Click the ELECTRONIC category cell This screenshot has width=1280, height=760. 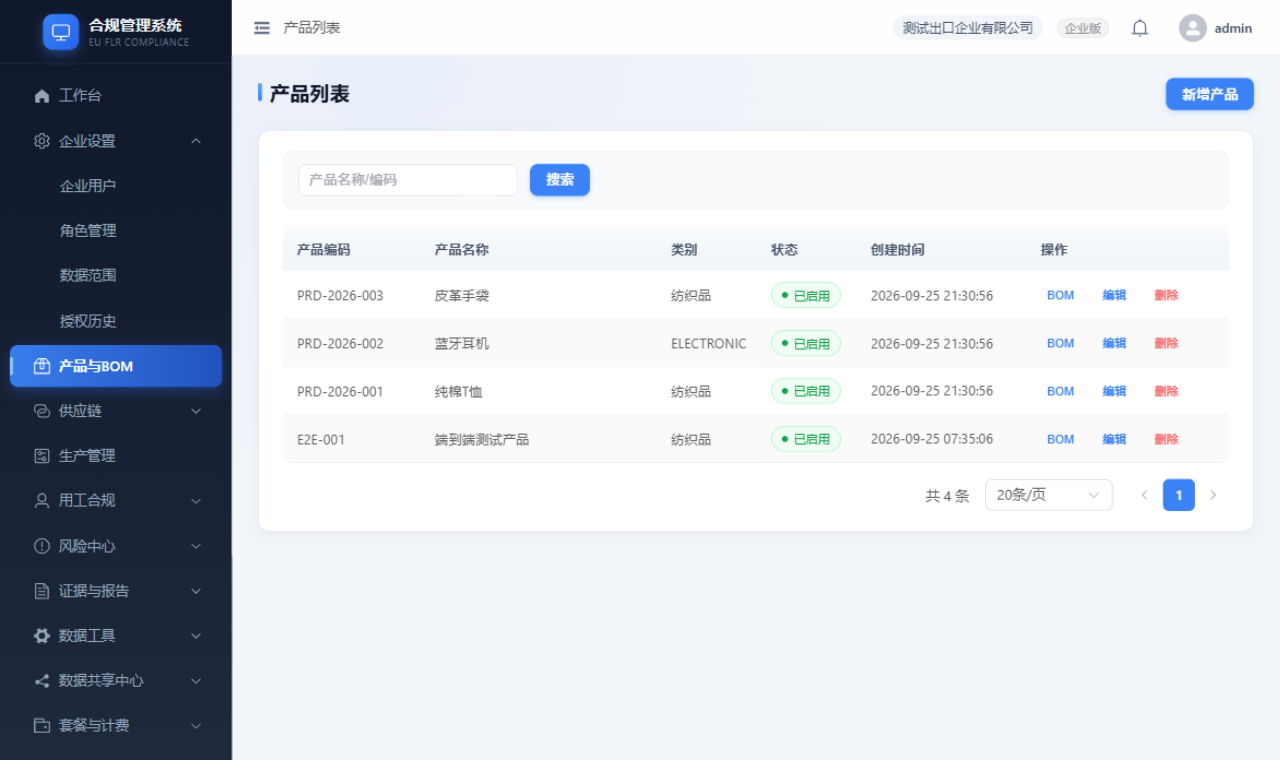pyautogui.click(x=708, y=343)
